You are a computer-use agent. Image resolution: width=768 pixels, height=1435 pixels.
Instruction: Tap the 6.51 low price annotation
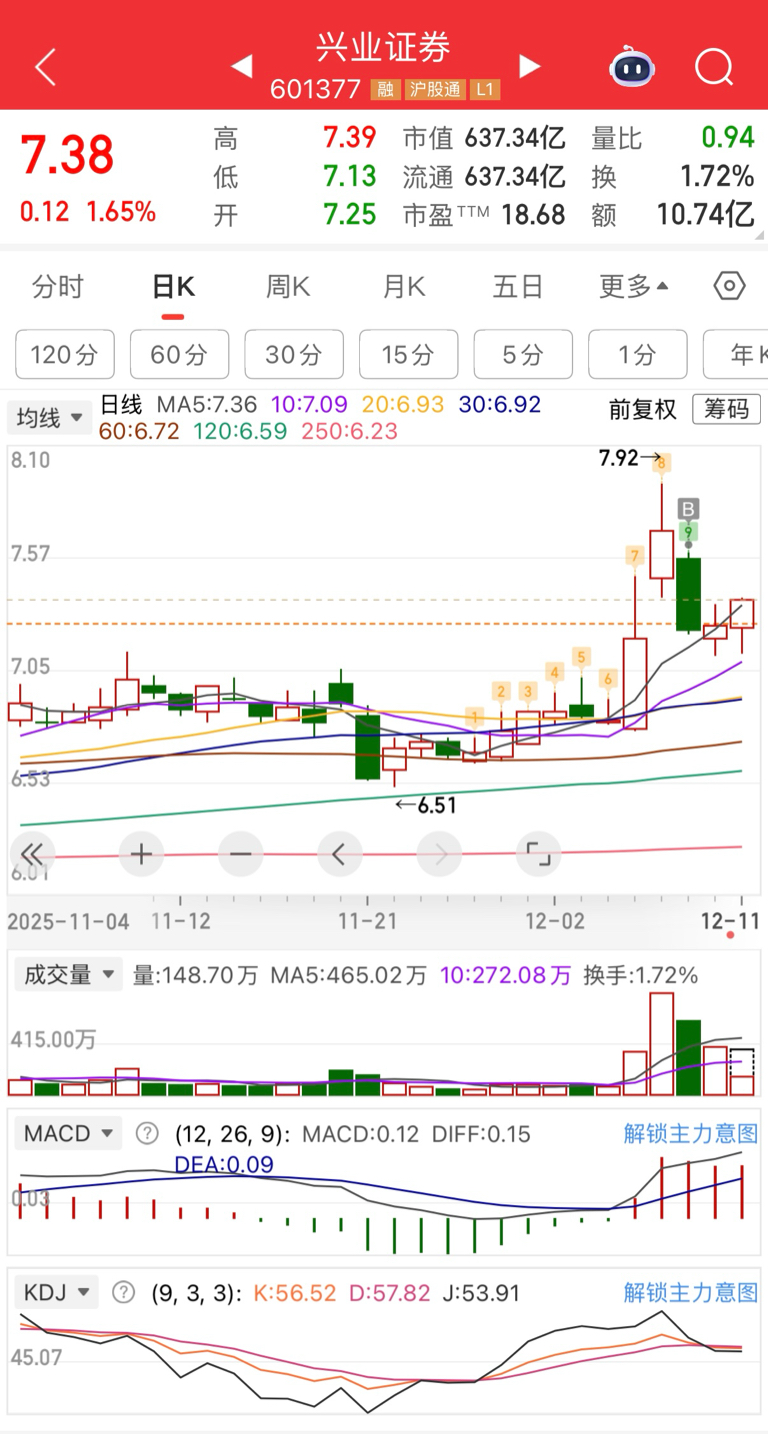tap(436, 805)
